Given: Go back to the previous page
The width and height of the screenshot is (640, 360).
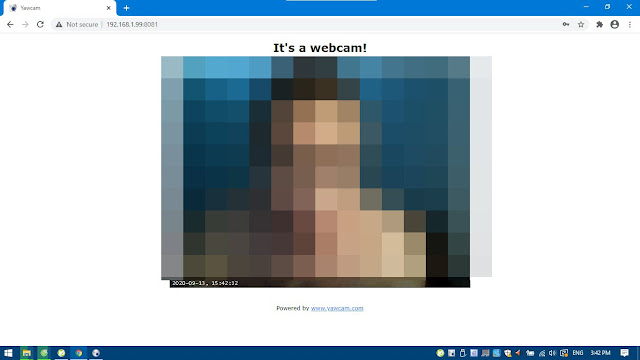Looking at the screenshot, I should (x=10, y=24).
